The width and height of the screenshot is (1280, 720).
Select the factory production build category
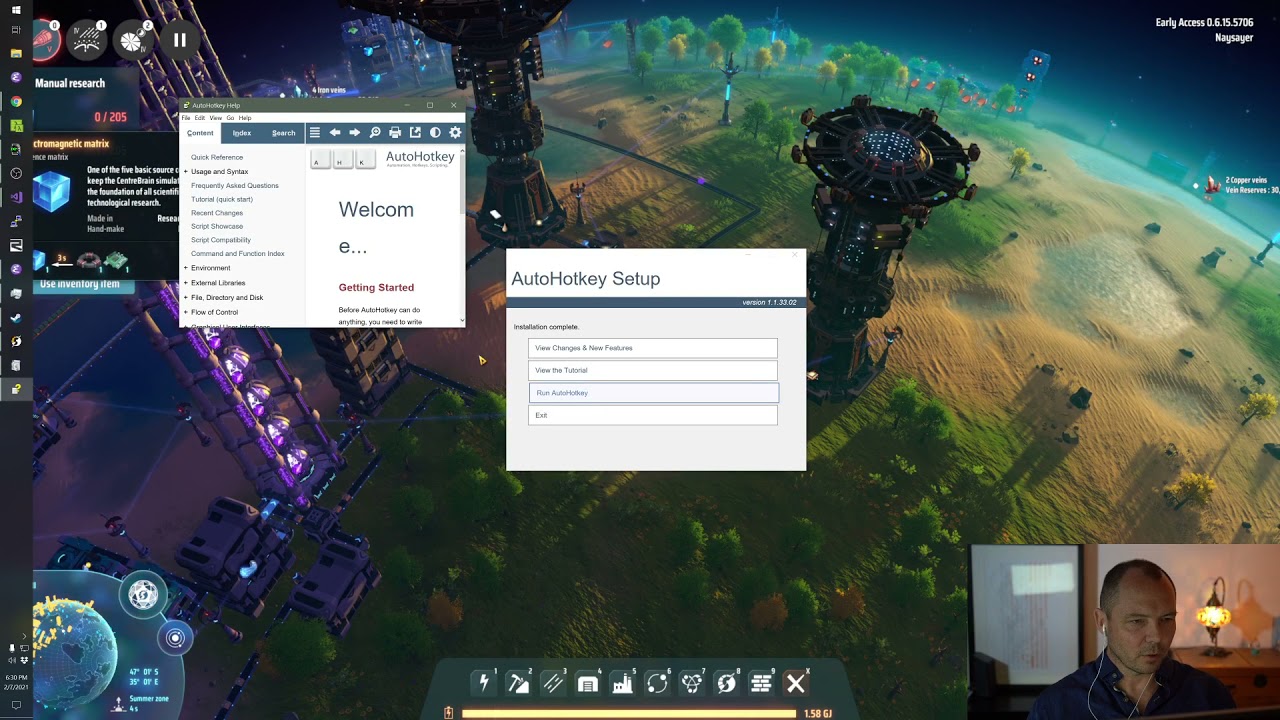[622, 683]
